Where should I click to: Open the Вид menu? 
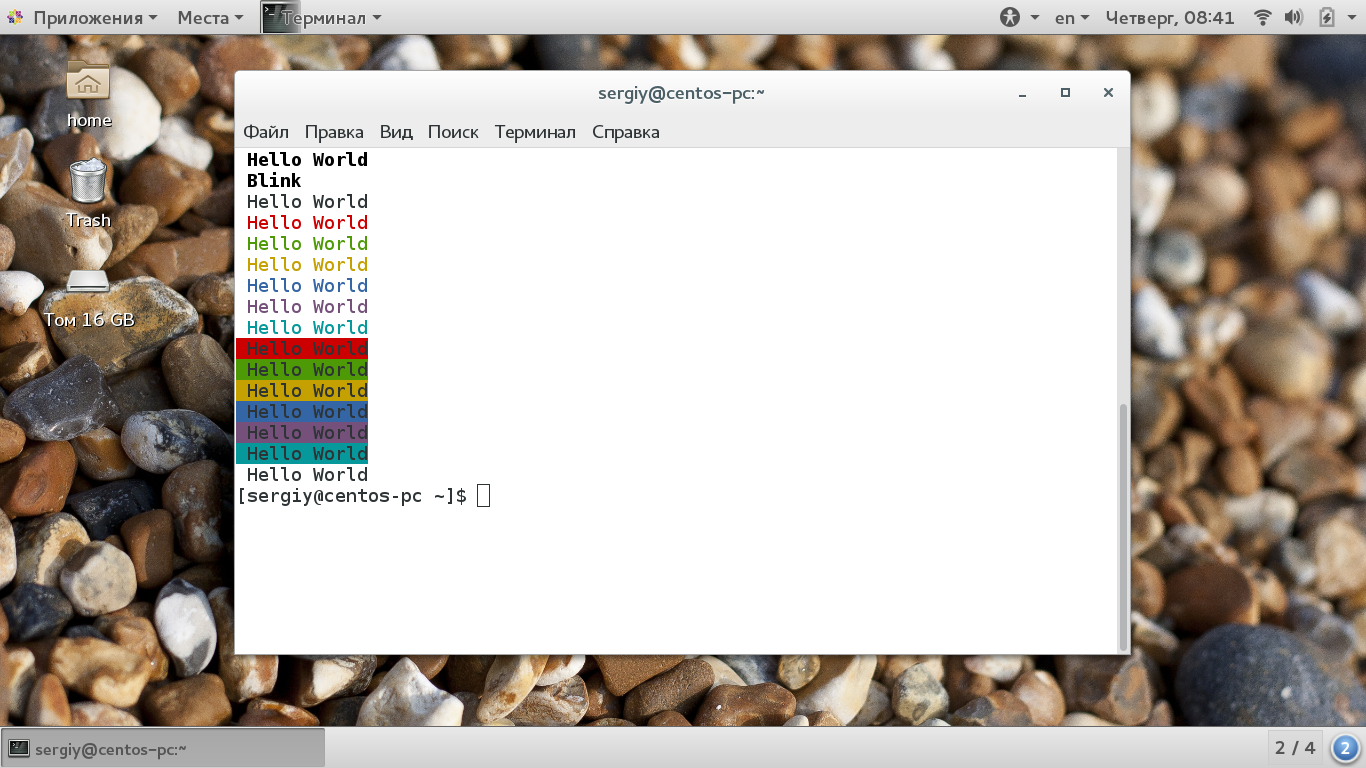(x=396, y=132)
